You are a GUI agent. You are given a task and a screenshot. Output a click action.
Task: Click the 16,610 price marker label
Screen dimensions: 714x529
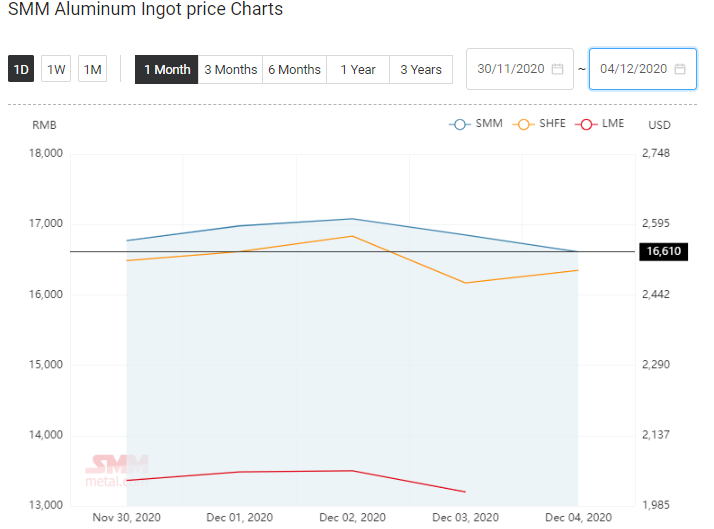663,251
